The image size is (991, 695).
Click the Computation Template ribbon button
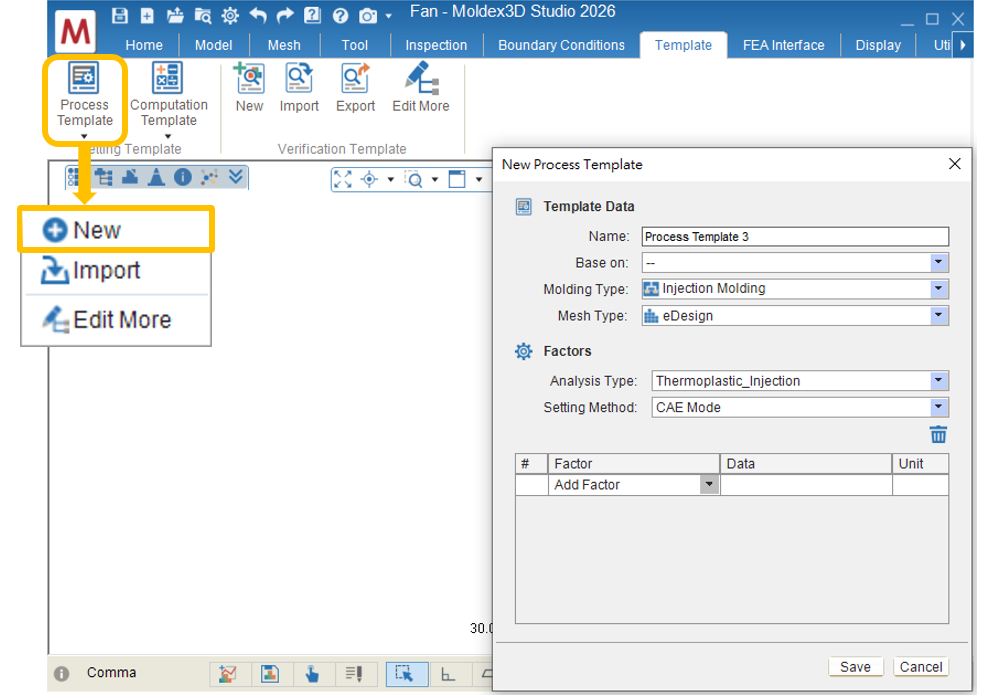(168, 99)
